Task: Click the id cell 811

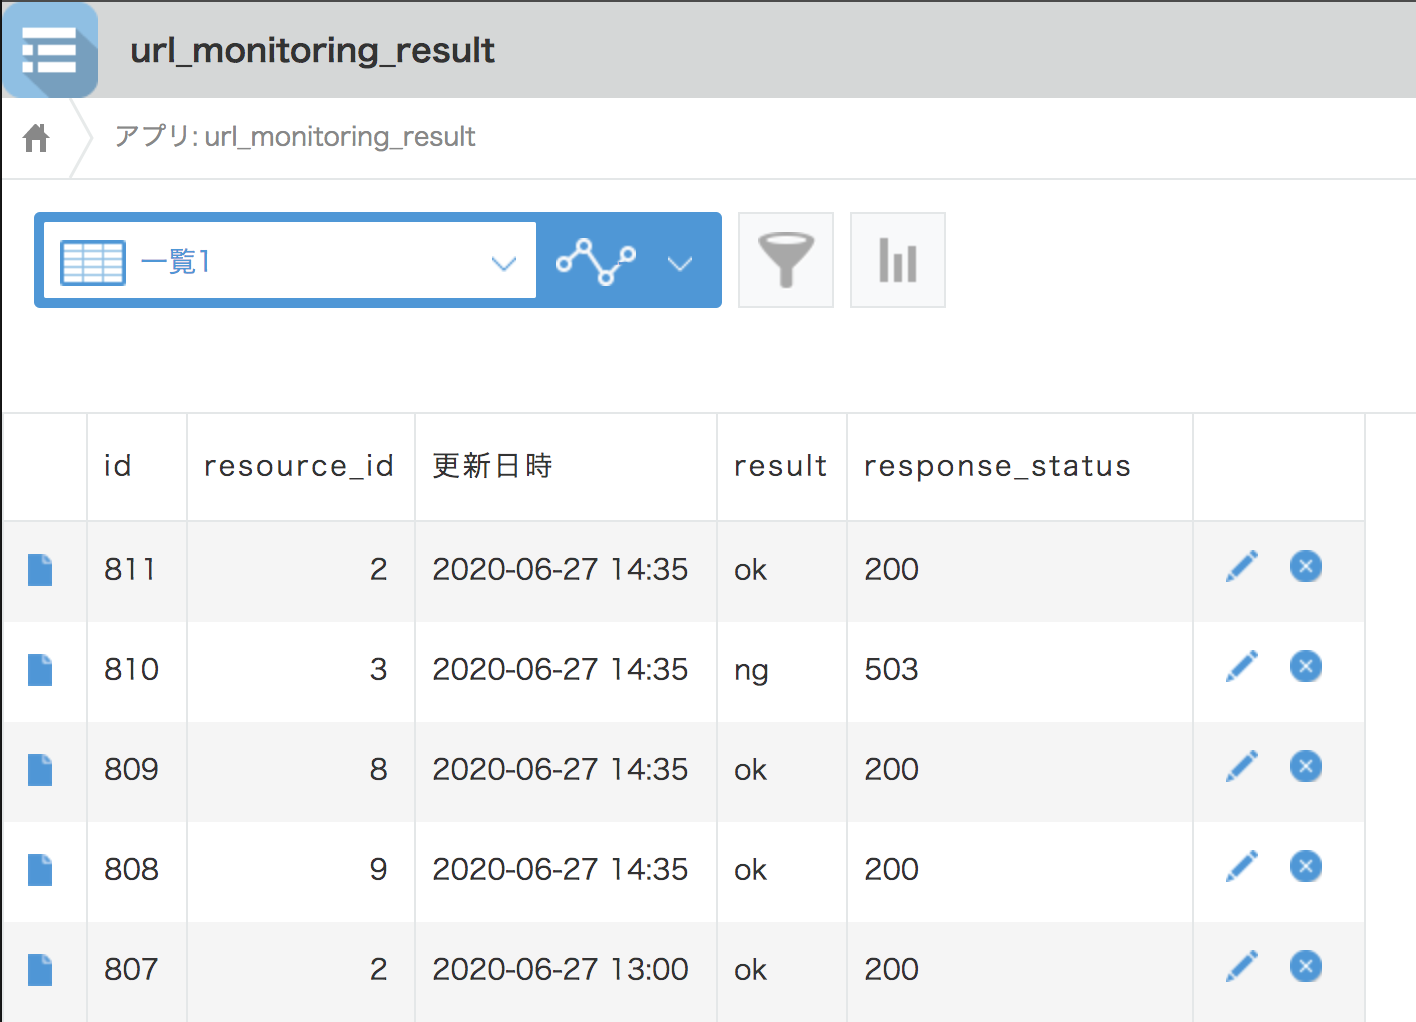Action: pyautogui.click(x=130, y=569)
